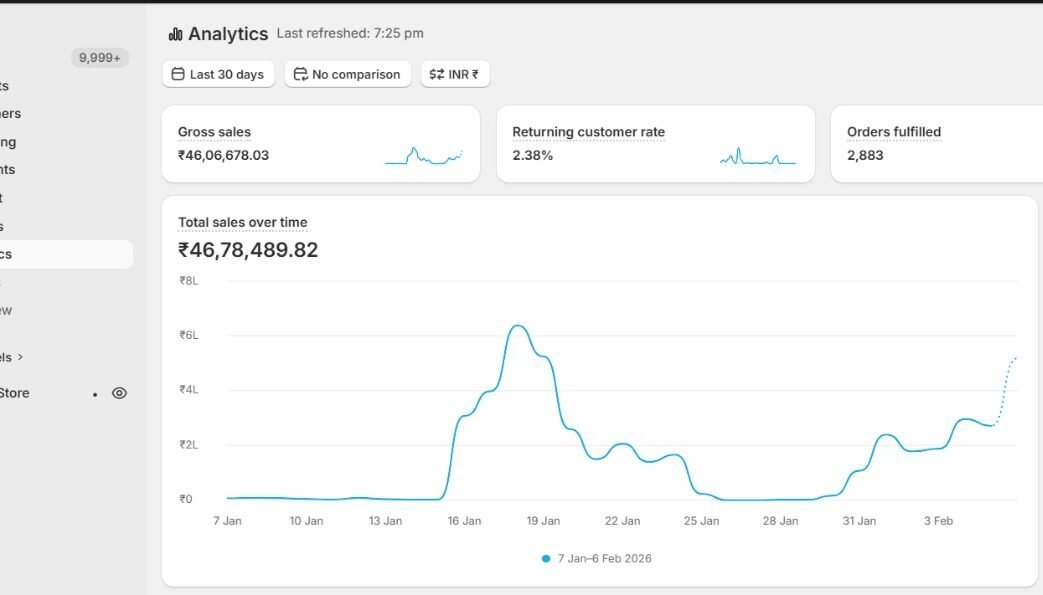The image size is (1043, 595).
Task: Toggle the eye icon next to Store
Action: coord(119,393)
